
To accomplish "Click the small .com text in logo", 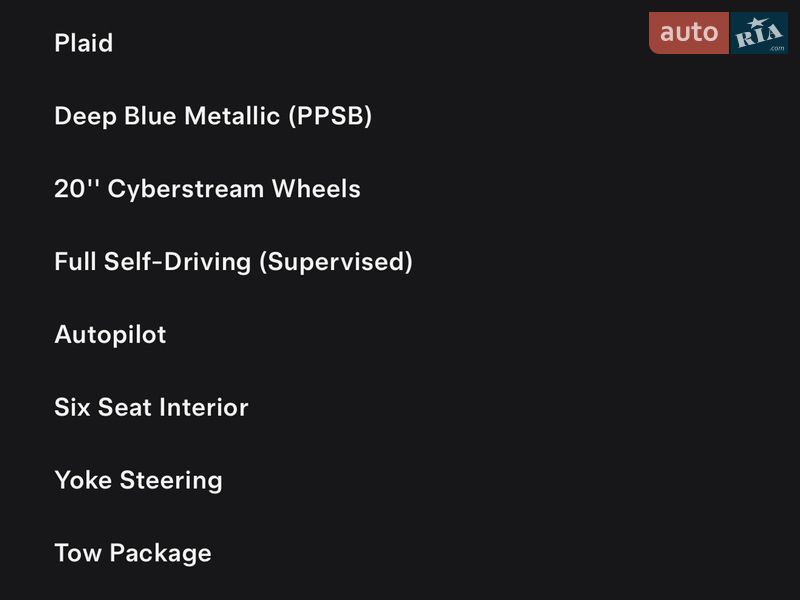I will click(x=777, y=47).
